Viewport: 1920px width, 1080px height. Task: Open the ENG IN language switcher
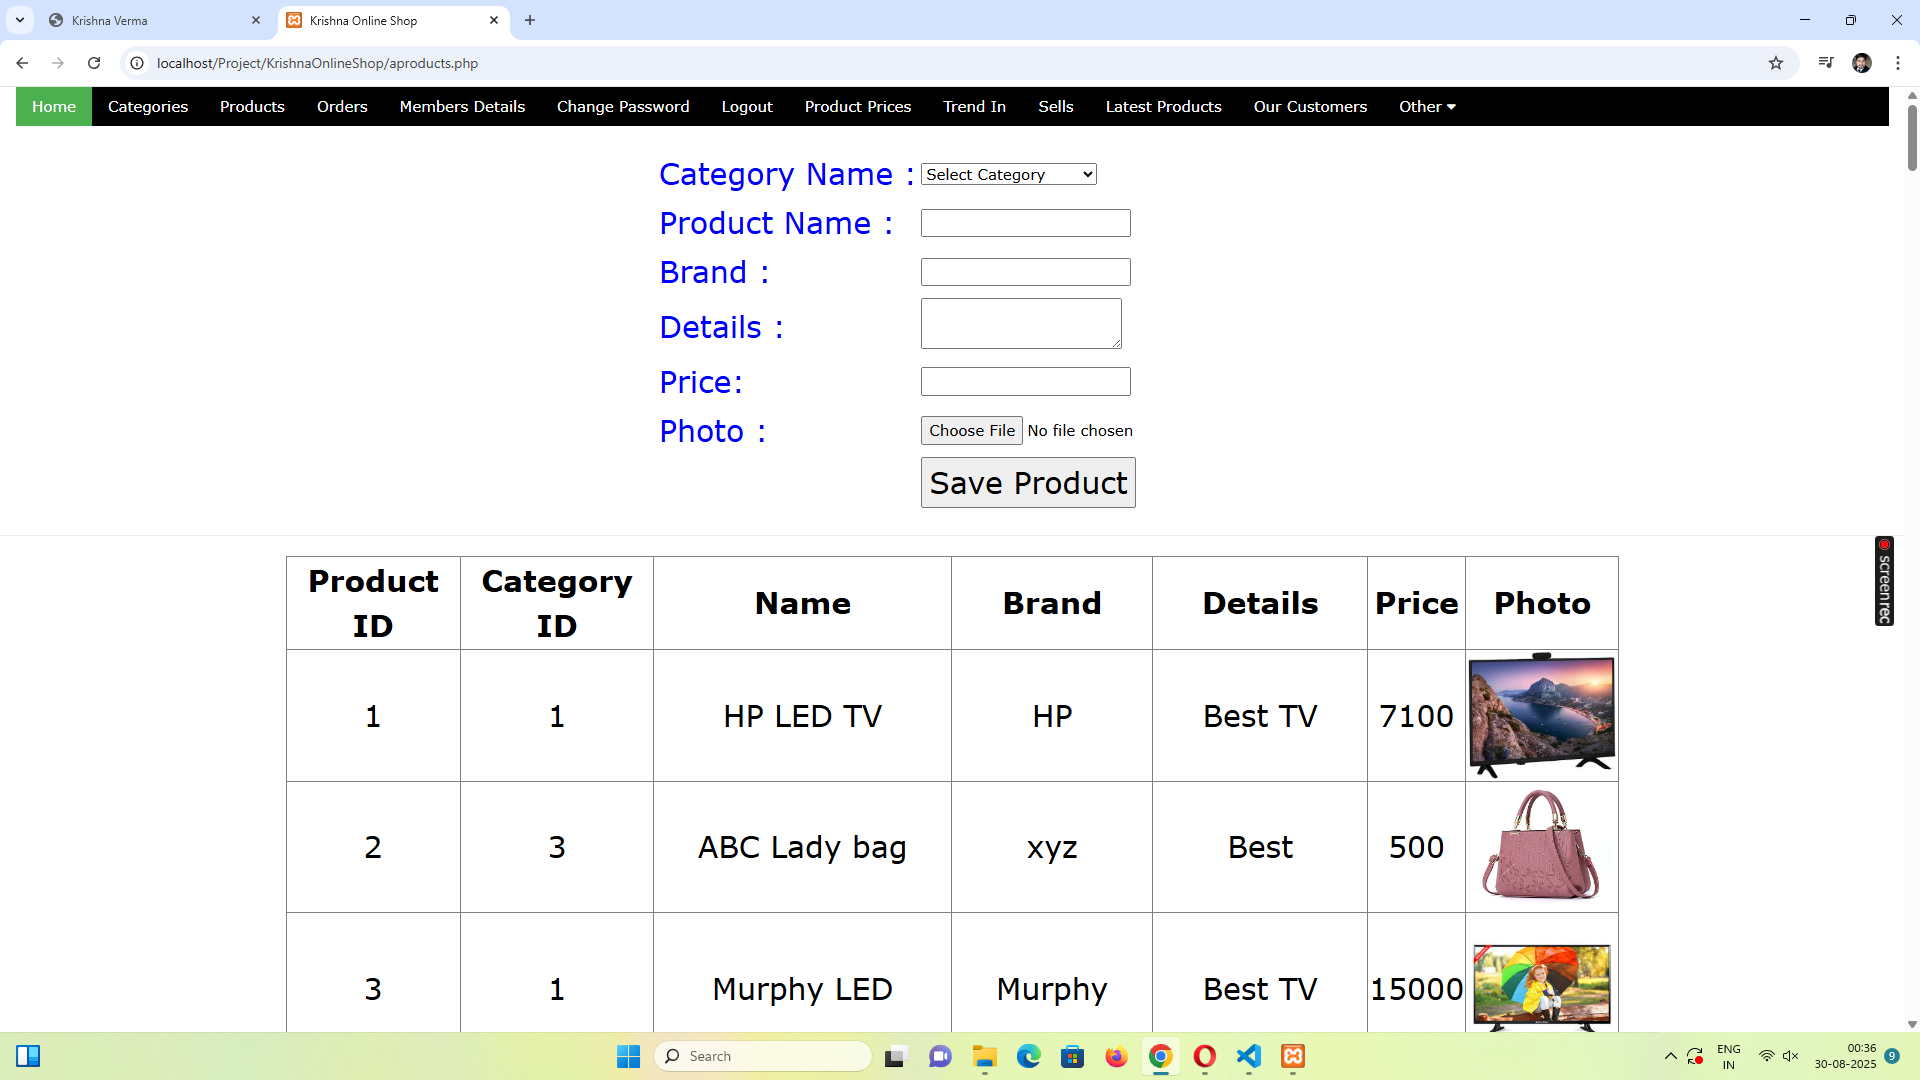click(x=1729, y=1056)
